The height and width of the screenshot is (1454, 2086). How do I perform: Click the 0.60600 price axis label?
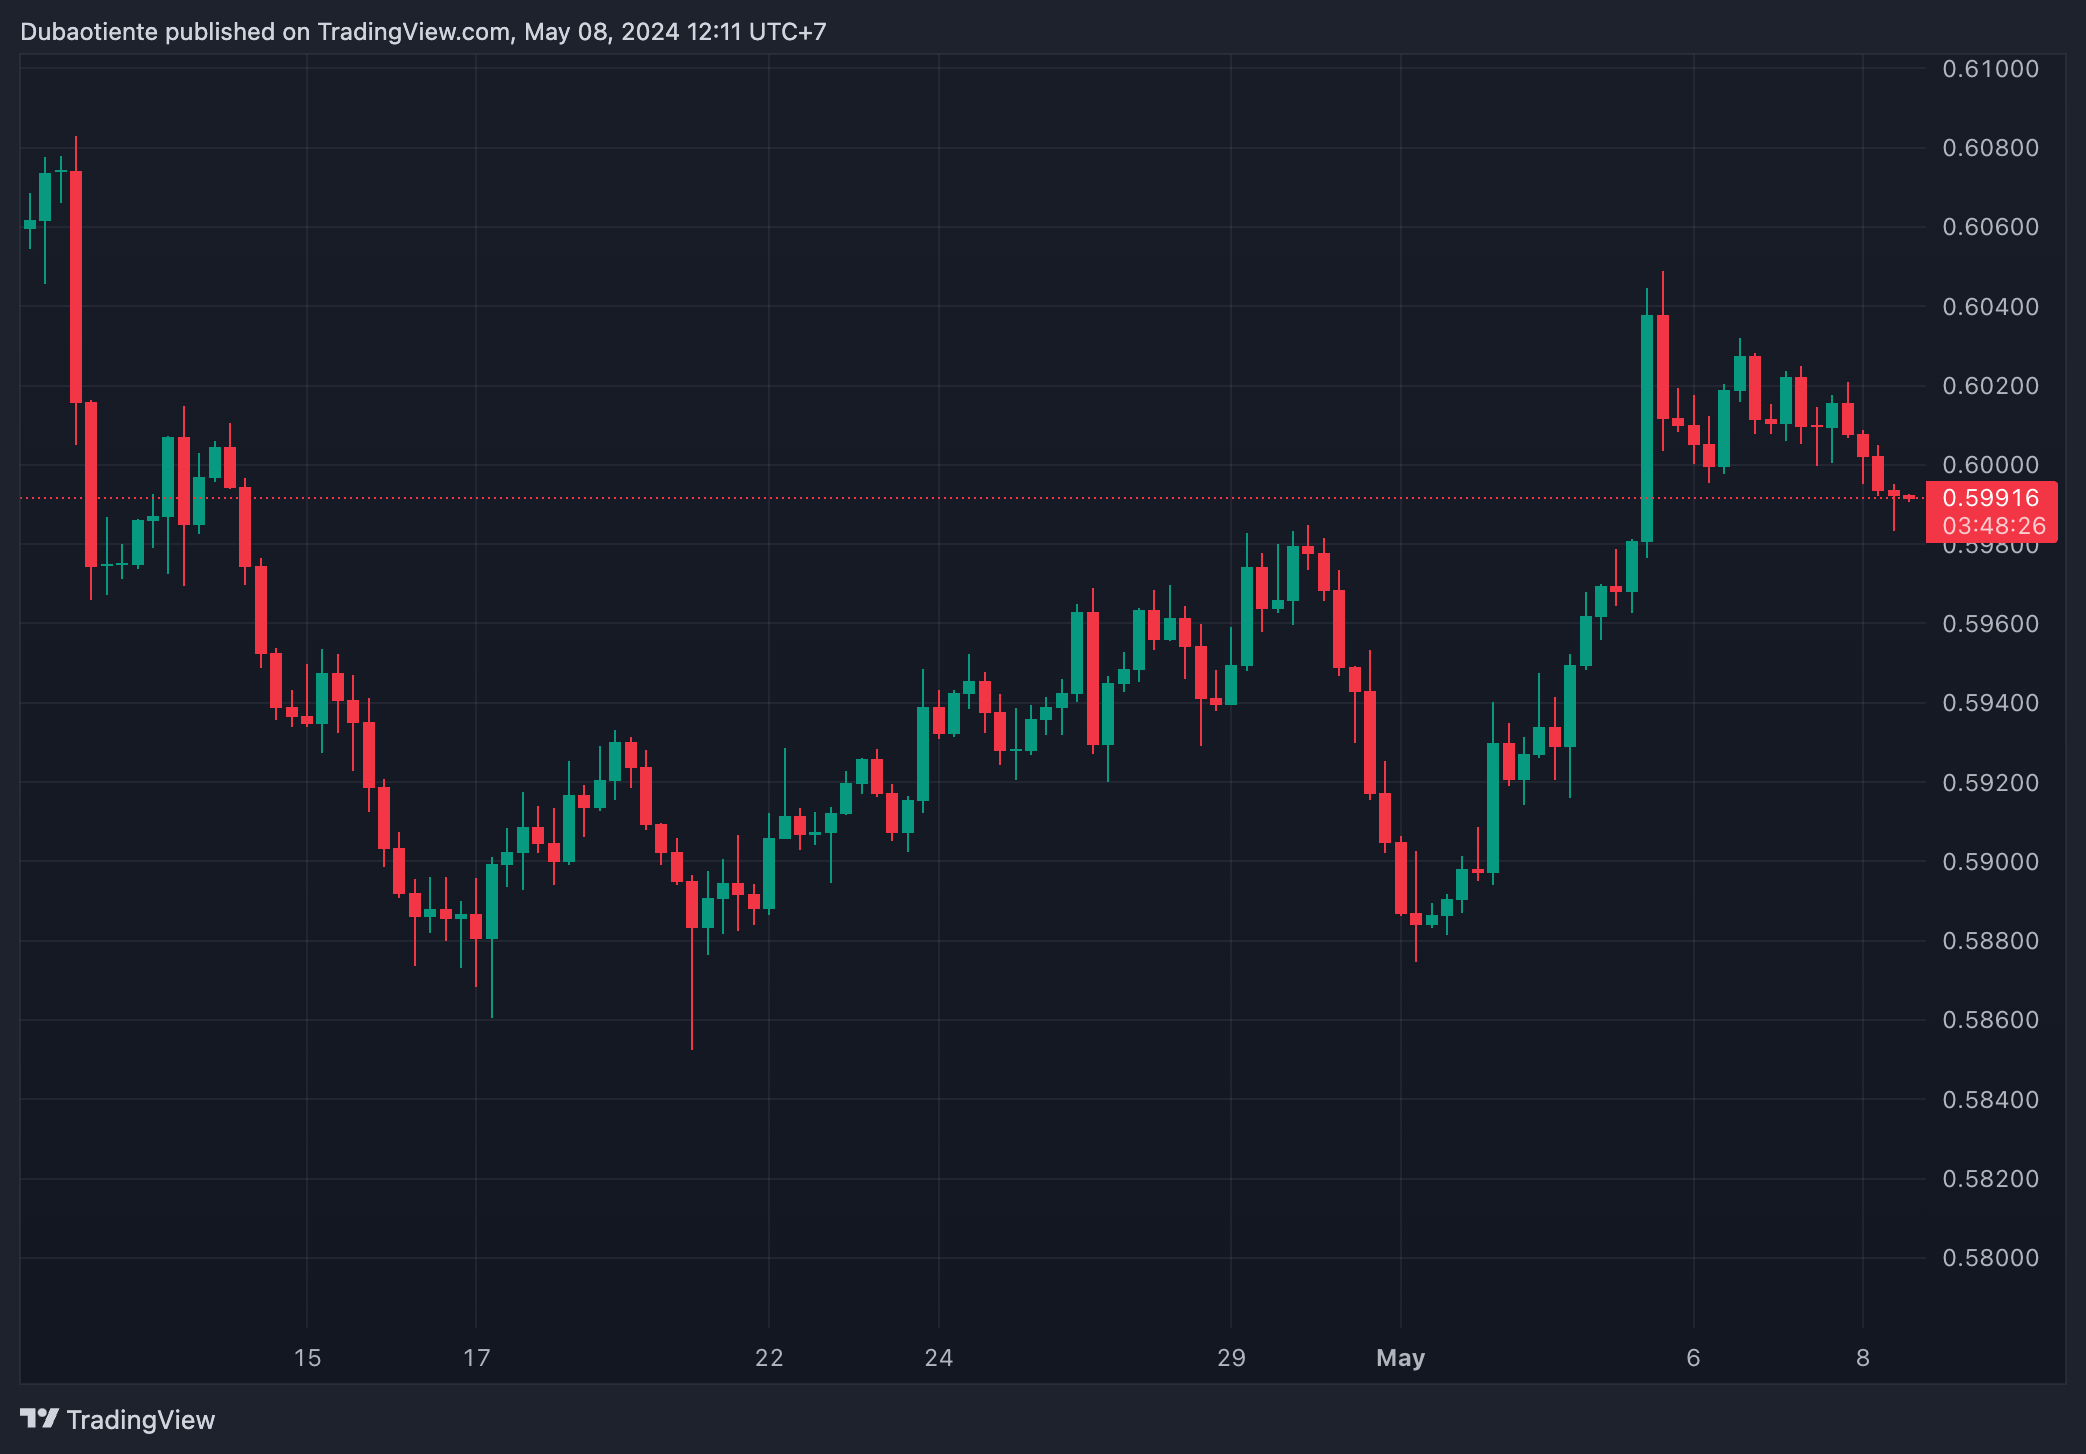click(x=1990, y=227)
